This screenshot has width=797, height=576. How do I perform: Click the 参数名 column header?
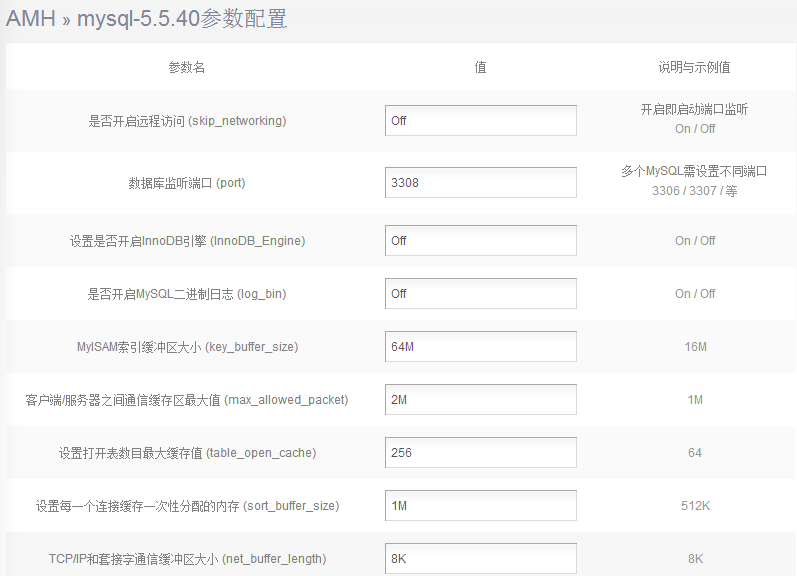pyautogui.click(x=187, y=67)
